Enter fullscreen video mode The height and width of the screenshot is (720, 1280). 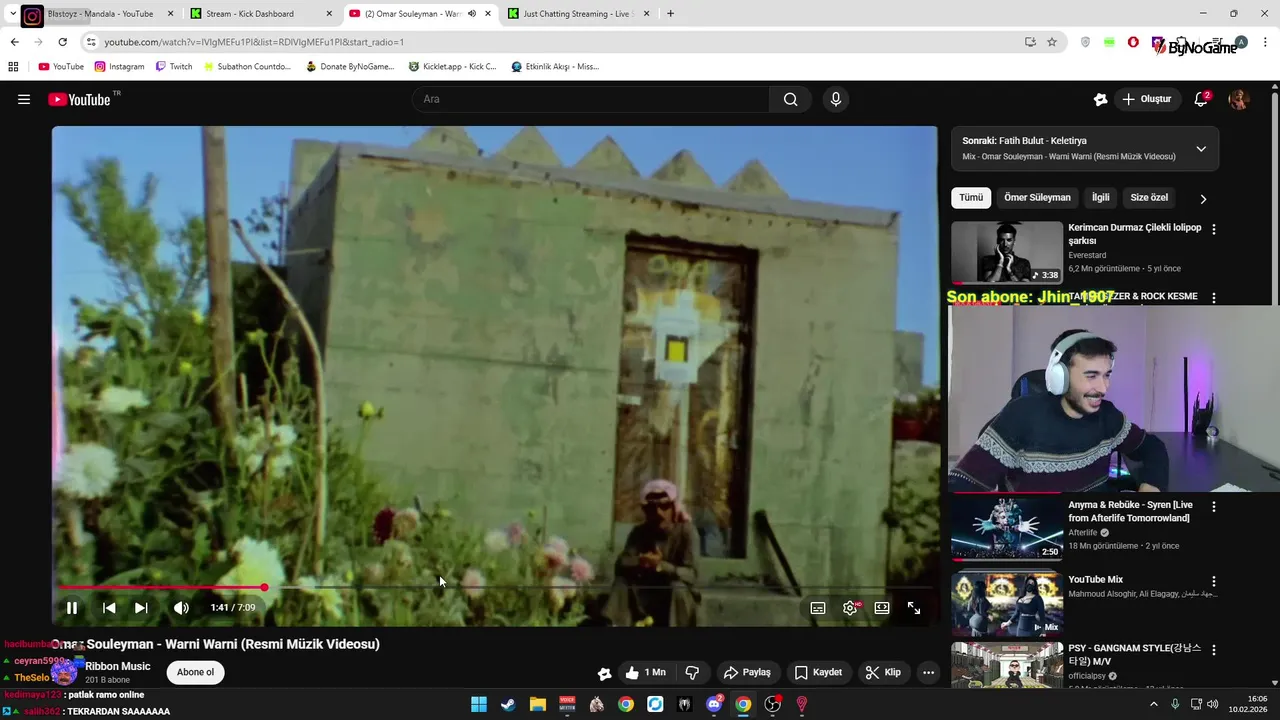(914, 607)
